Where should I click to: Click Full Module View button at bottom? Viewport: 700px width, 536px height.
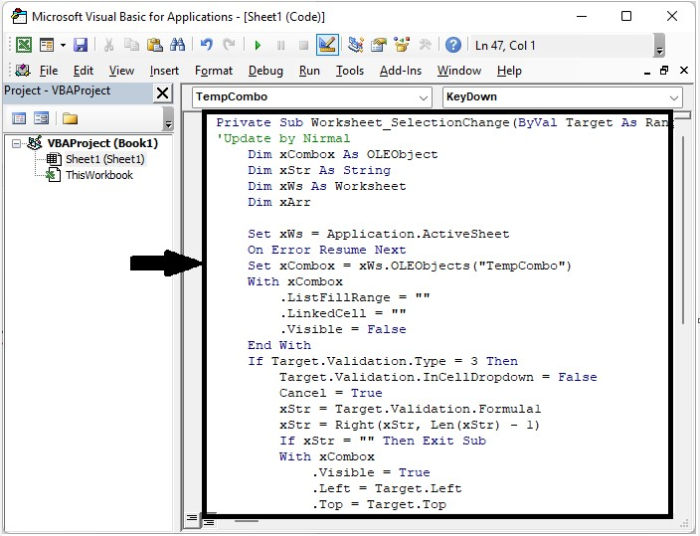coord(209,522)
